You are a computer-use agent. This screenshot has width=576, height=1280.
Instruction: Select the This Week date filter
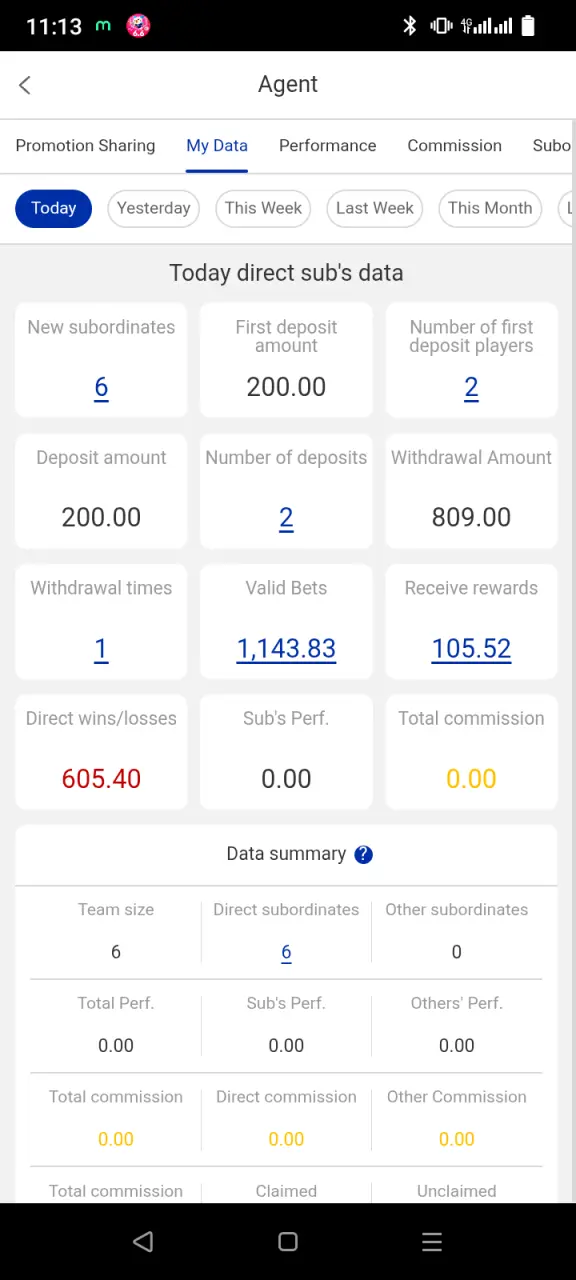pyautogui.click(x=263, y=208)
